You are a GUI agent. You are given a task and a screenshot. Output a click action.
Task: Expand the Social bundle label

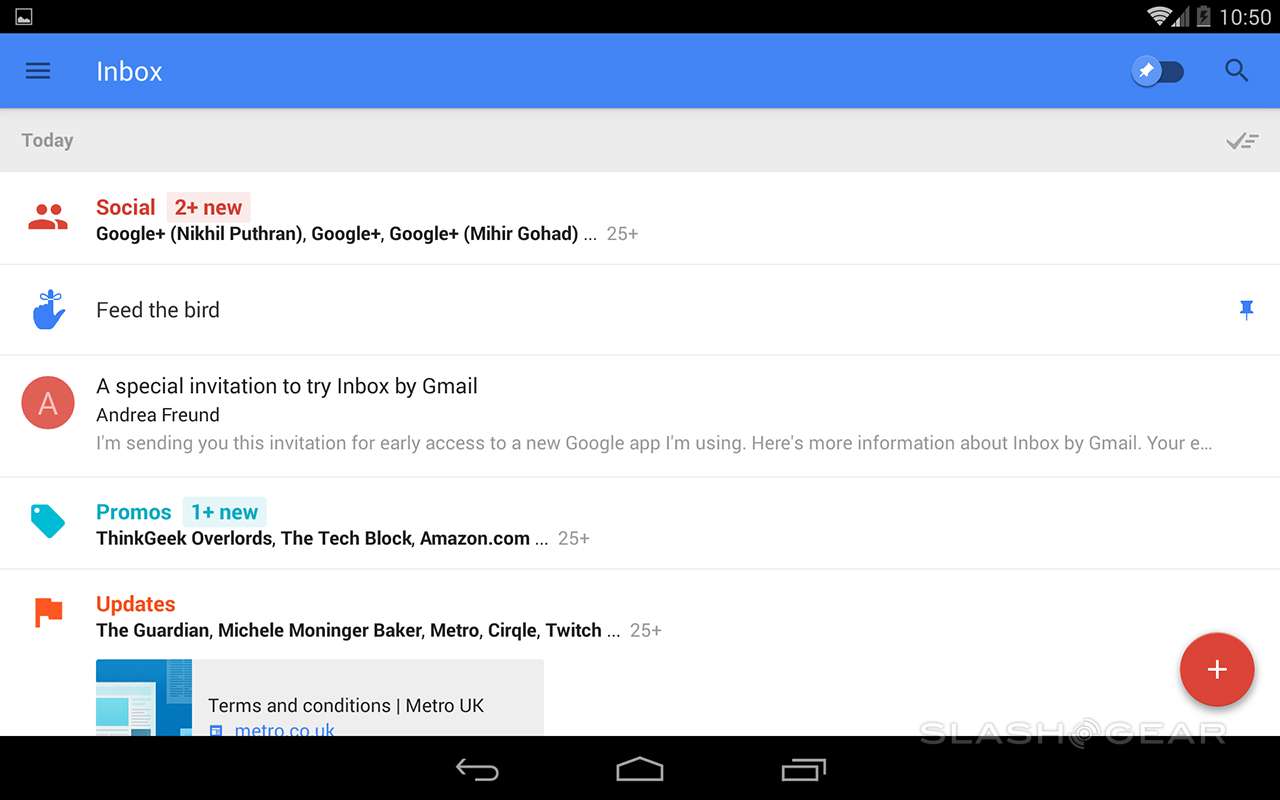126,207
